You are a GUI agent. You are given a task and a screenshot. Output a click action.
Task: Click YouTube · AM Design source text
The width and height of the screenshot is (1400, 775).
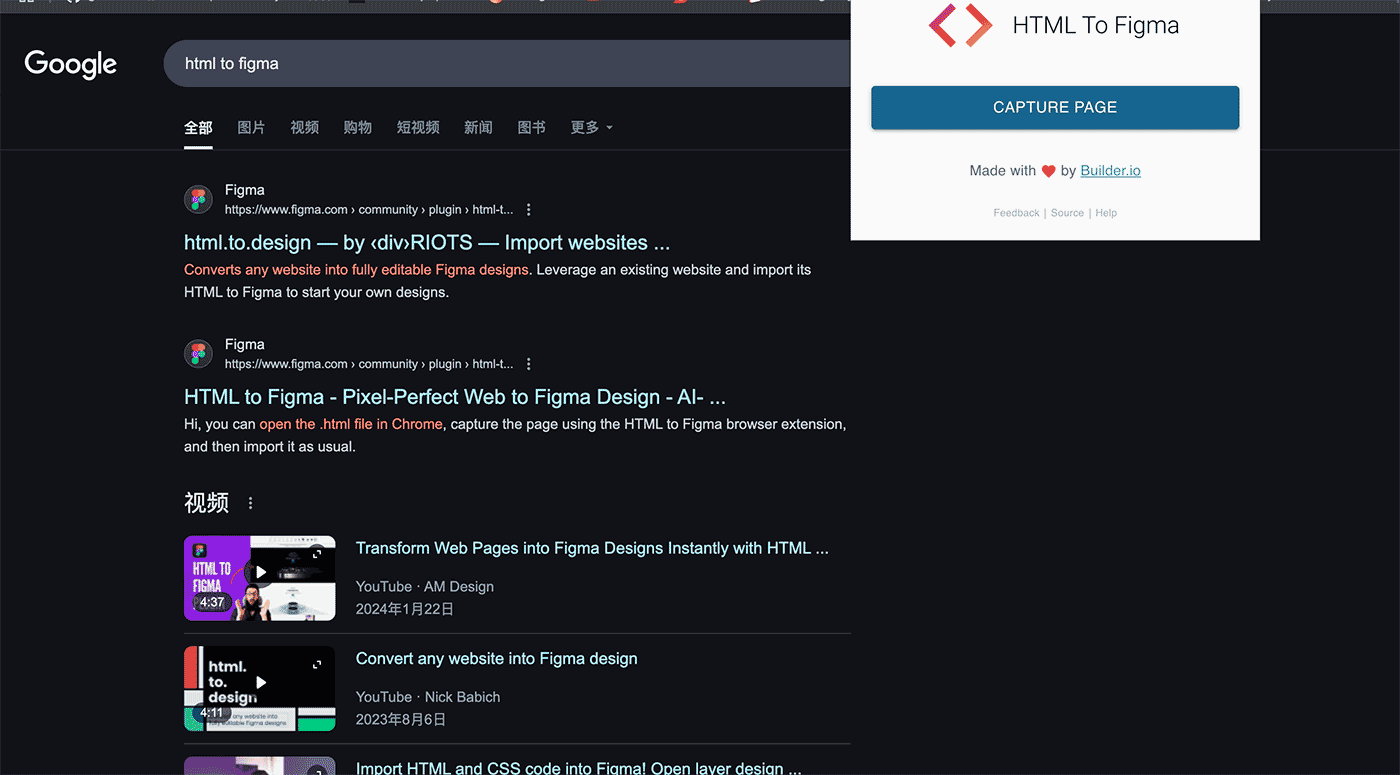tap(425, 587)
